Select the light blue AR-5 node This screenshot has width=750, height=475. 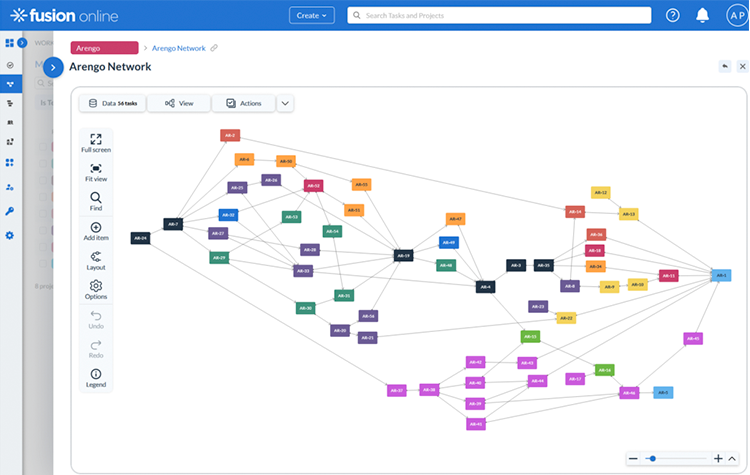coord(663,393)
